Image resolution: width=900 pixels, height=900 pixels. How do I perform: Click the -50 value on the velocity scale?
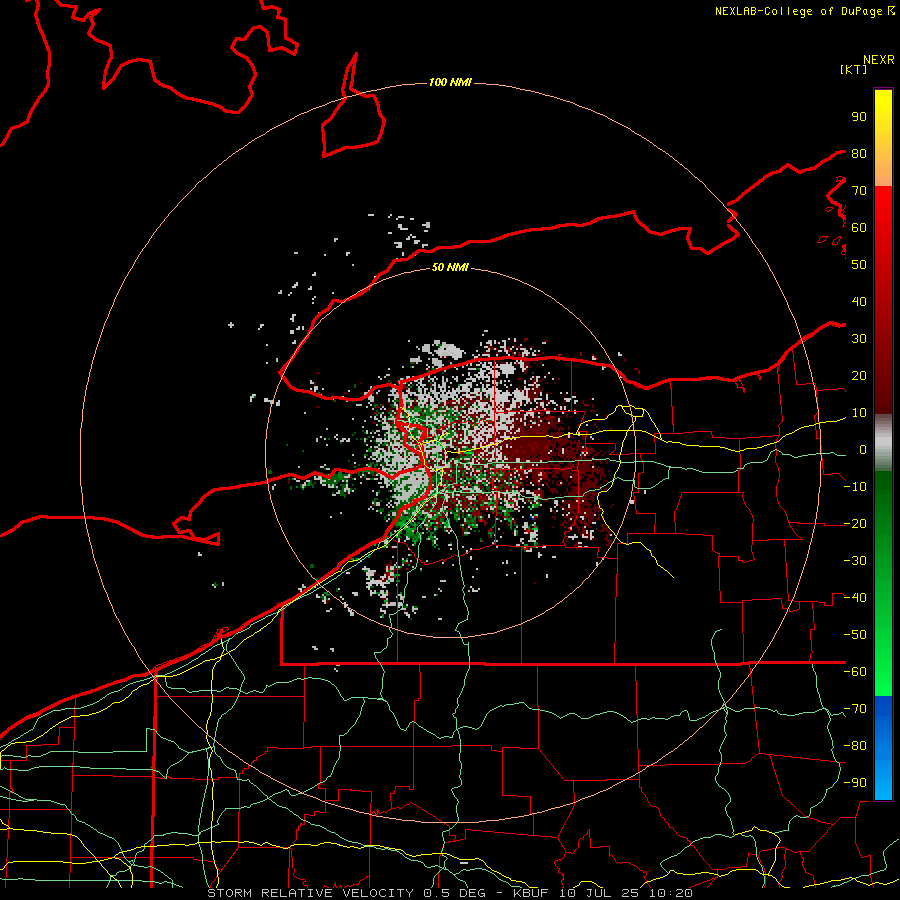855,635
